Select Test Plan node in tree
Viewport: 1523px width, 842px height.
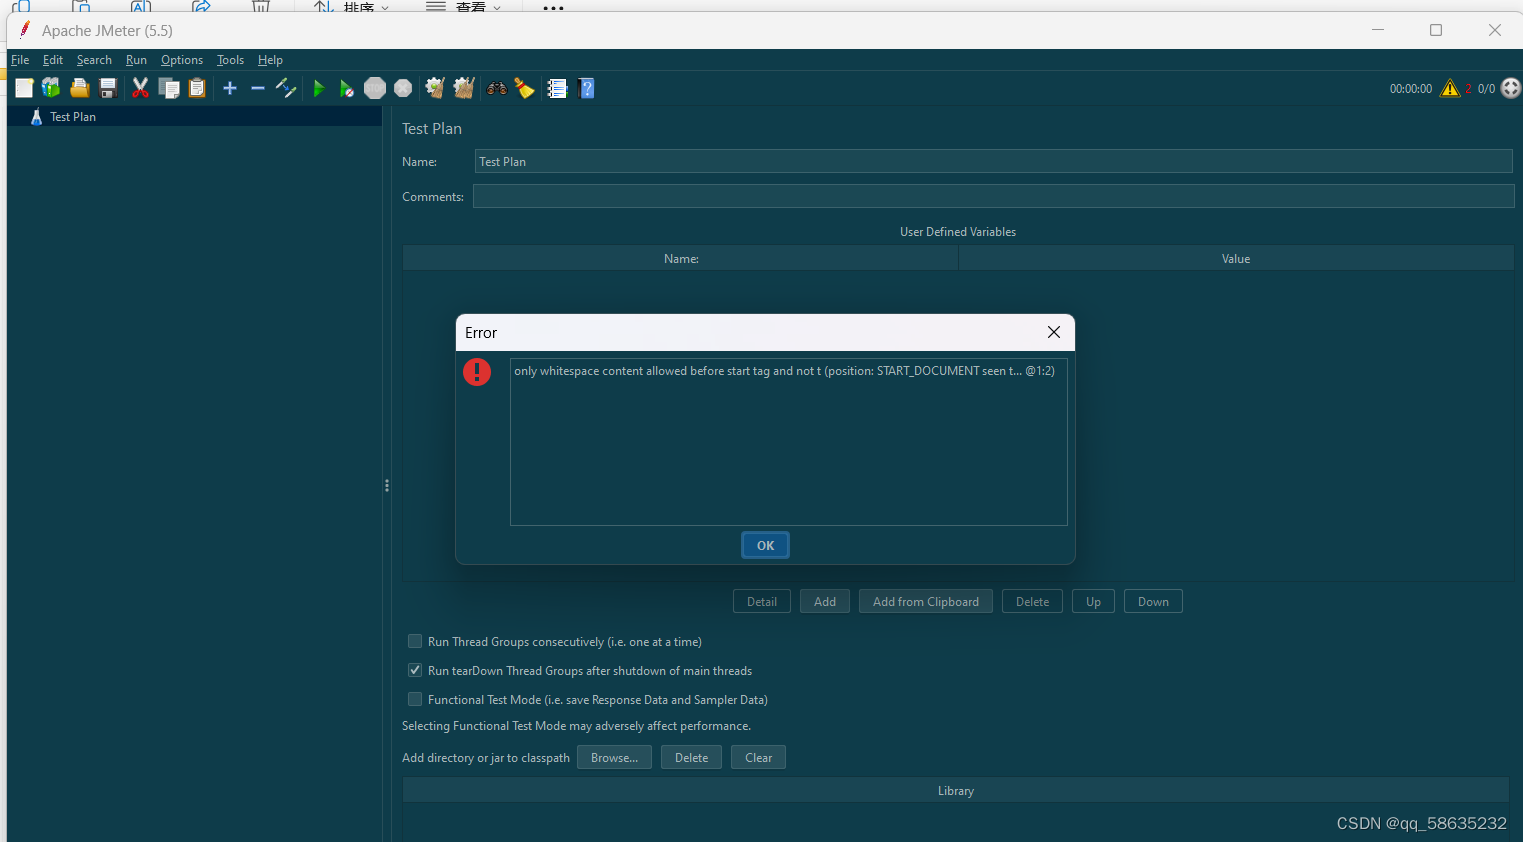click(73, 117)
